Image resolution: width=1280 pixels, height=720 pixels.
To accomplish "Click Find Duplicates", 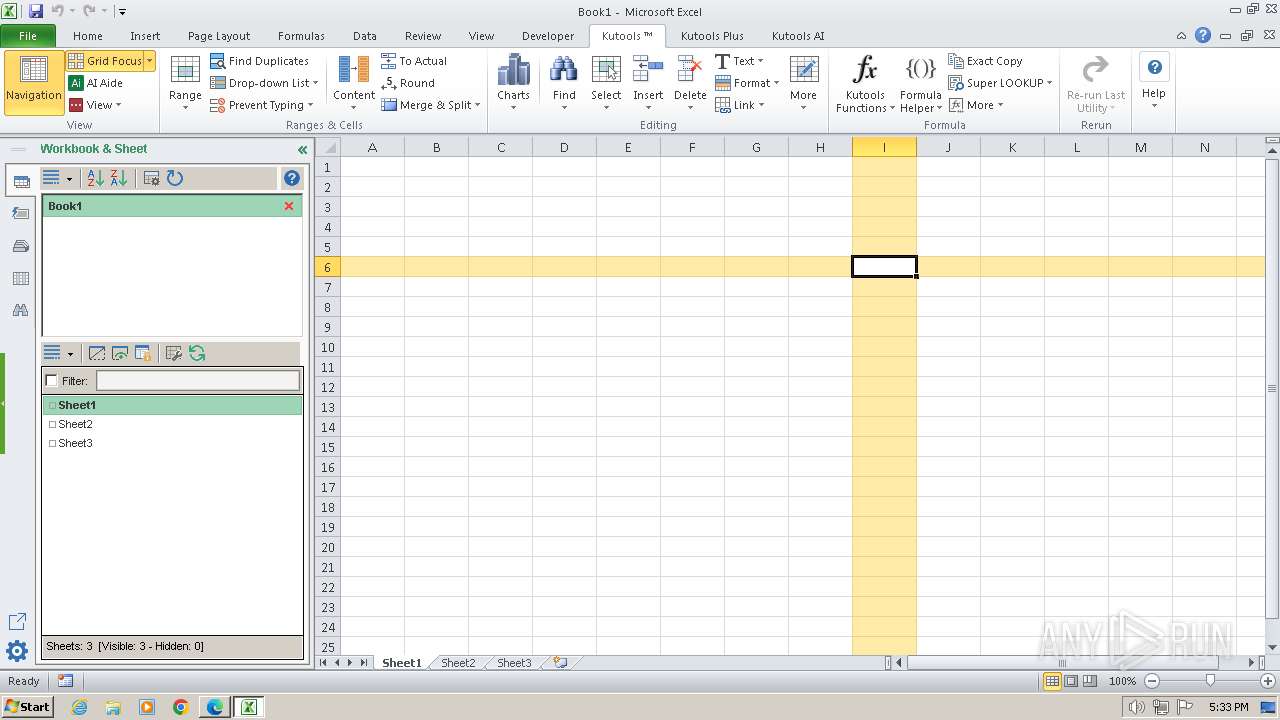I will tap(260, 61).
